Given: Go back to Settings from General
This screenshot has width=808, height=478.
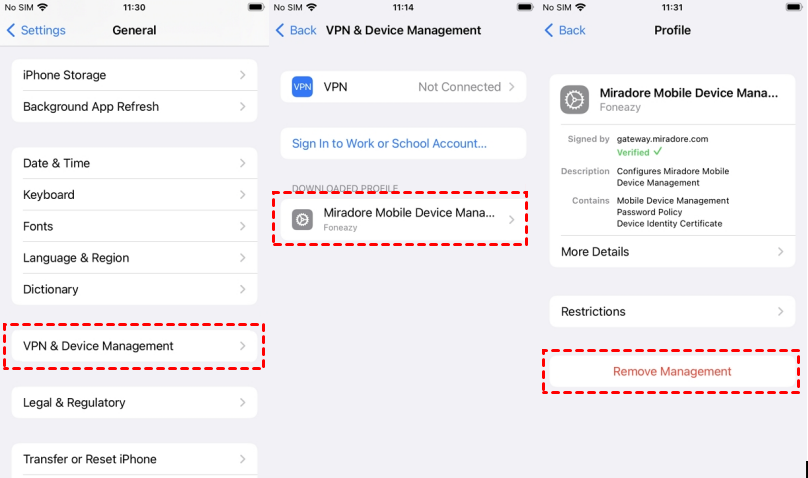Looking at the screenshot, I should coord(36,30).
